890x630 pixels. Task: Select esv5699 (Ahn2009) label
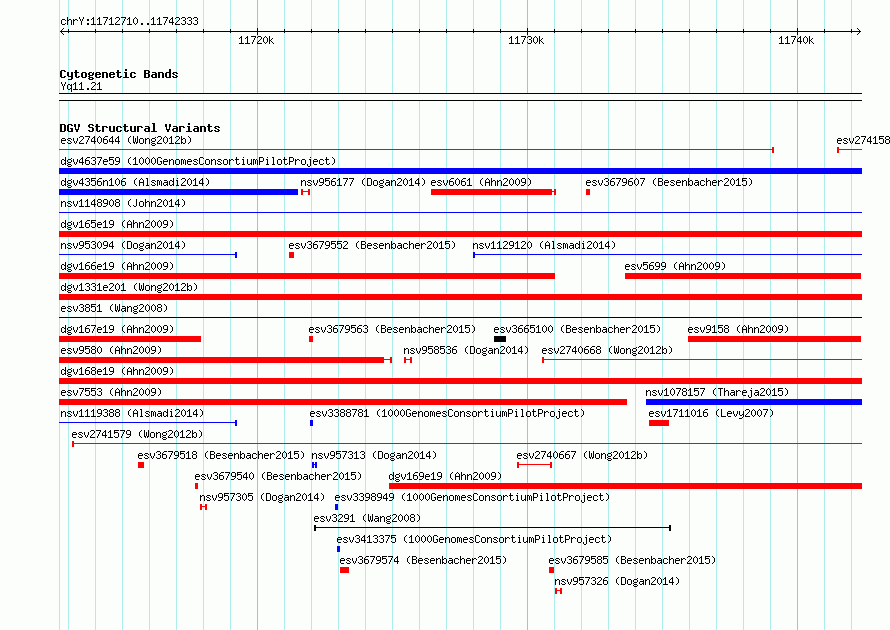click(675, 266)
